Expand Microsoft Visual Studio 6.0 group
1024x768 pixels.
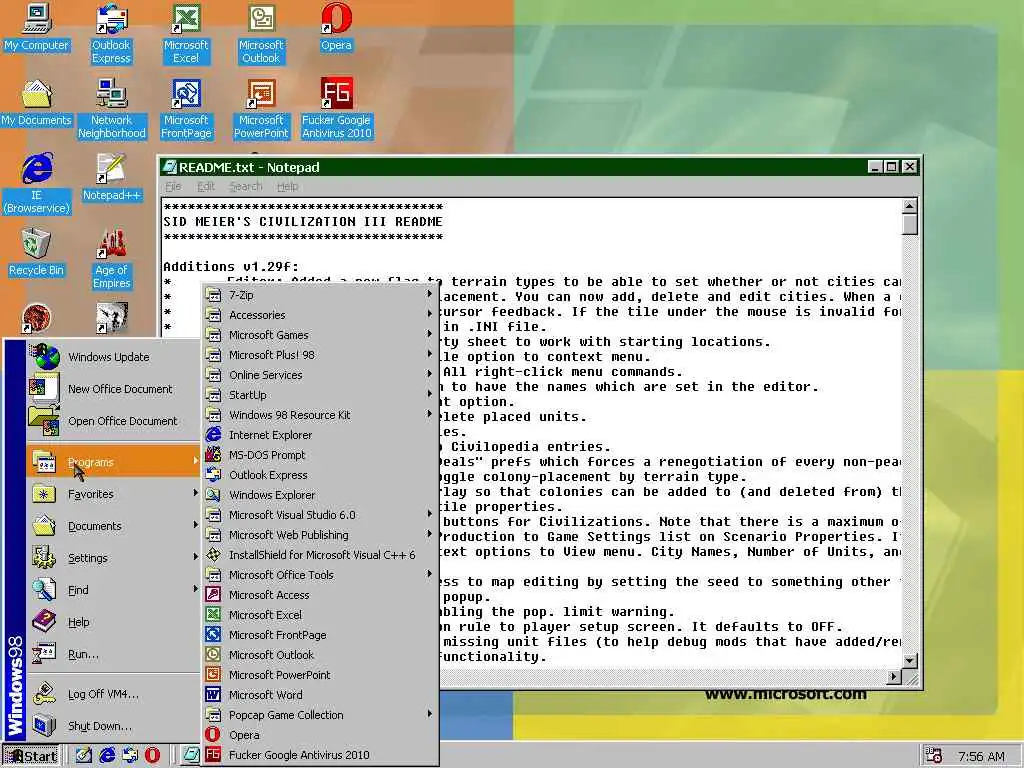[x=319, y=515]
